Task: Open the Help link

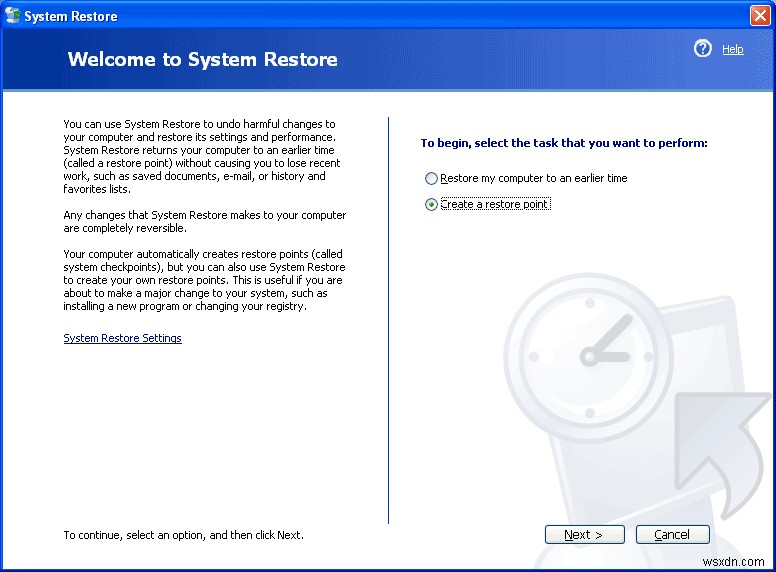Action: [x=732, y=49]
